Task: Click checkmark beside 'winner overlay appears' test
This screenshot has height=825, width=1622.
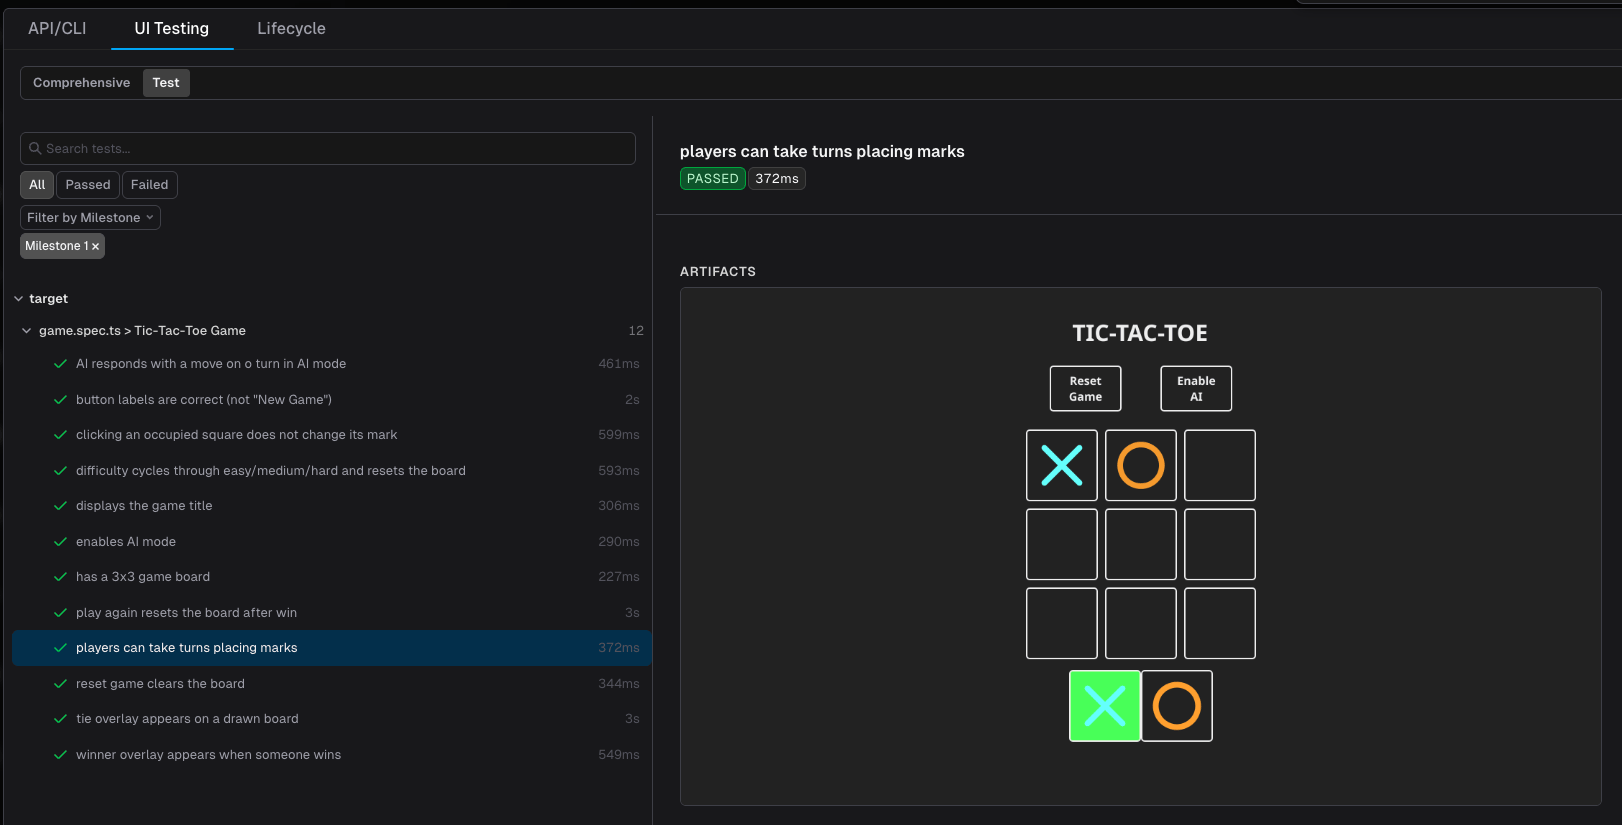Action: point(60,755)
